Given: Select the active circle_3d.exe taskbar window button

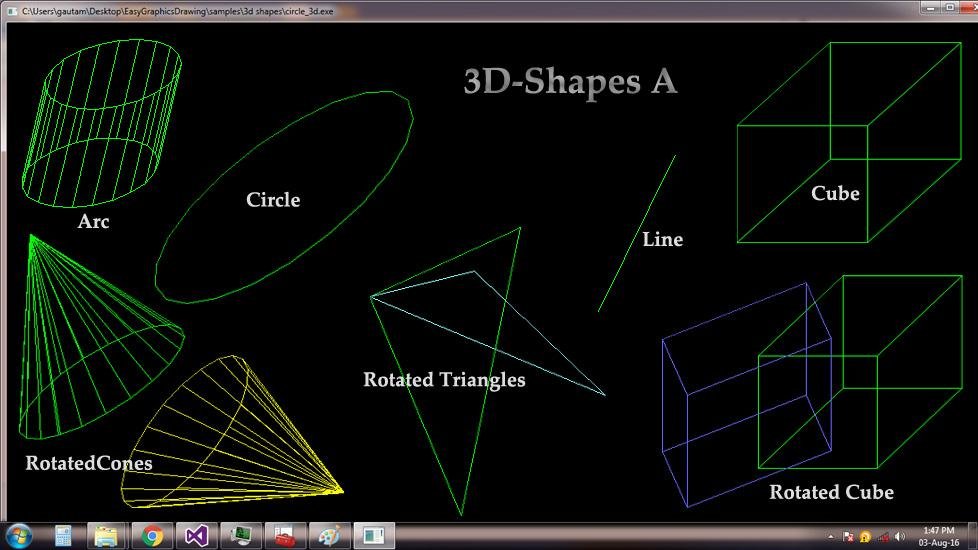Looking at the screenshot, I should [x=374, y=536].
